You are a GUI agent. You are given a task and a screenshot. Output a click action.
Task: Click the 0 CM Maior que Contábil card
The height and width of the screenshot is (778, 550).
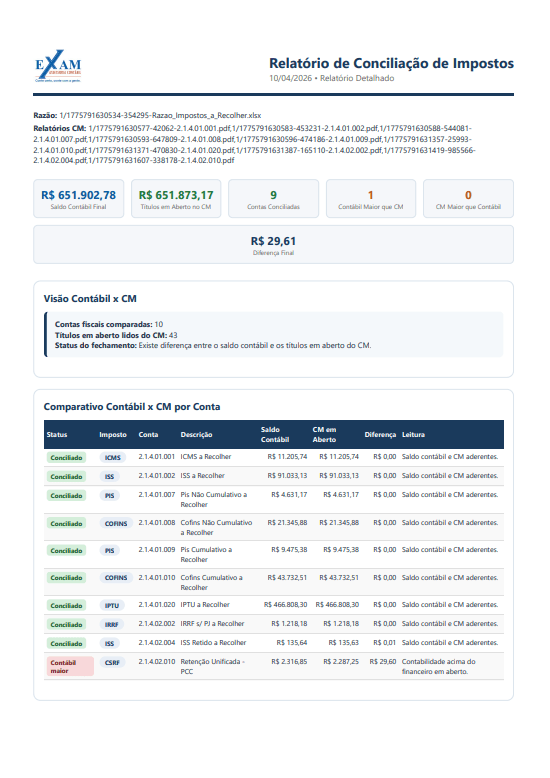[x=468, y=198]
